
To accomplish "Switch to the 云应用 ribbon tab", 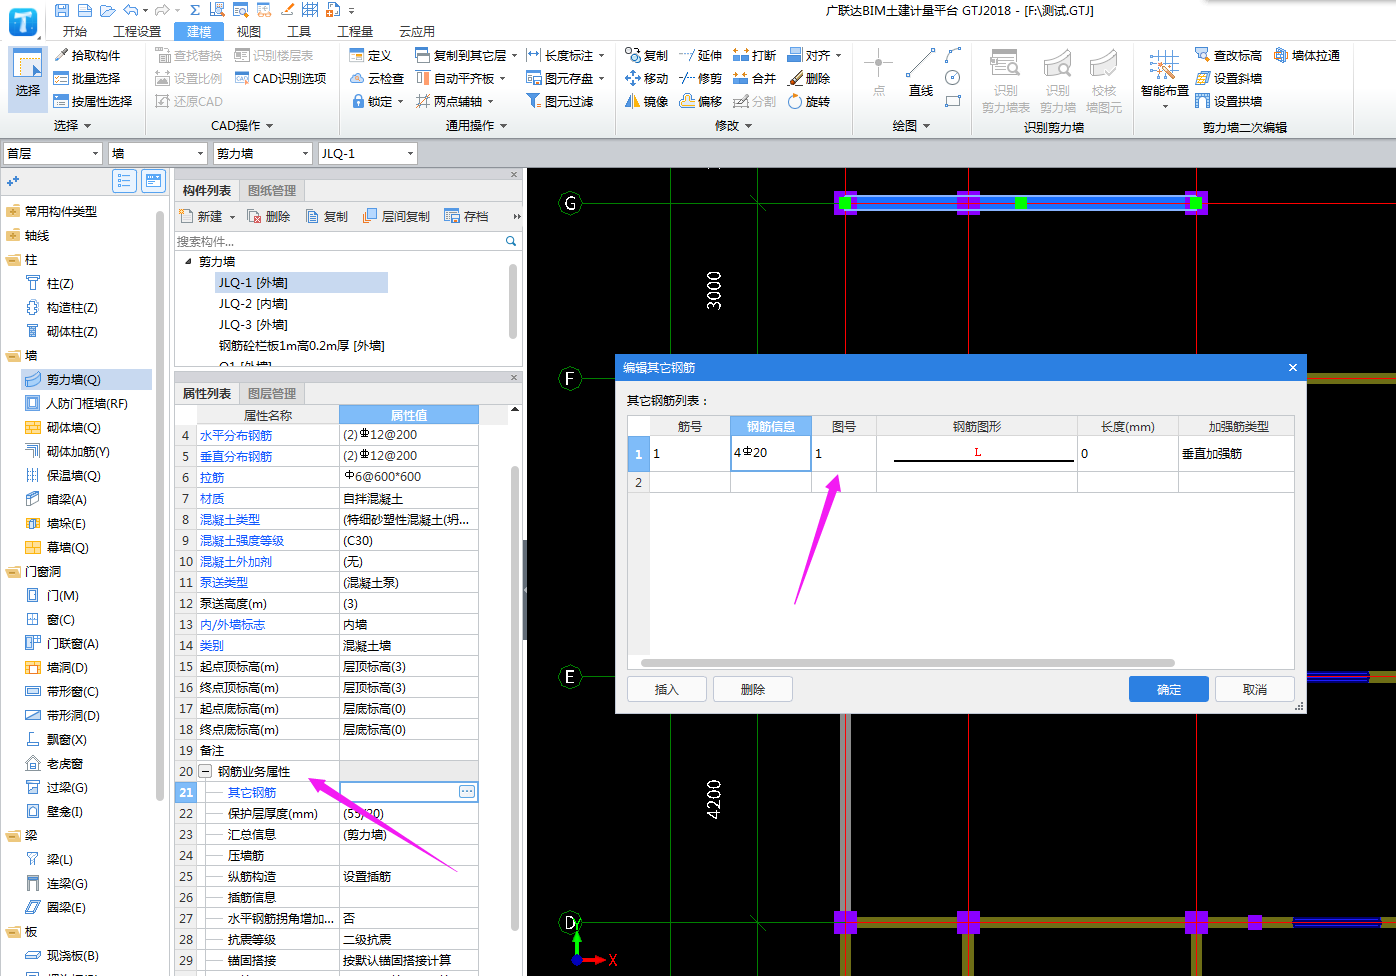I will [x=417, y=31].
